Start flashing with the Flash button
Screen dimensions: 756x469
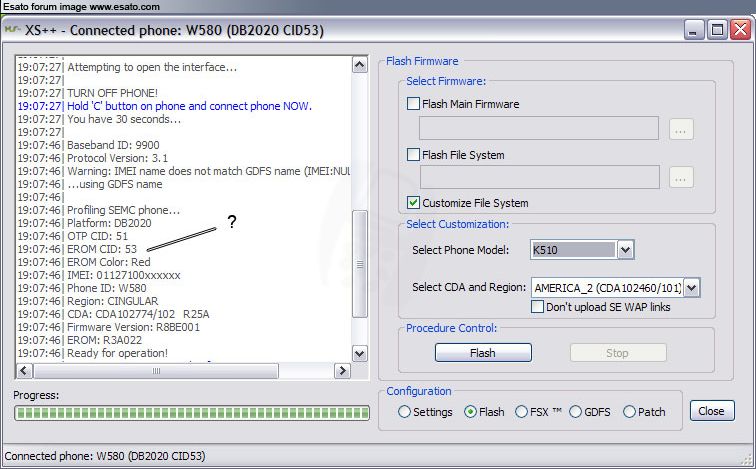tap(483, 353)
